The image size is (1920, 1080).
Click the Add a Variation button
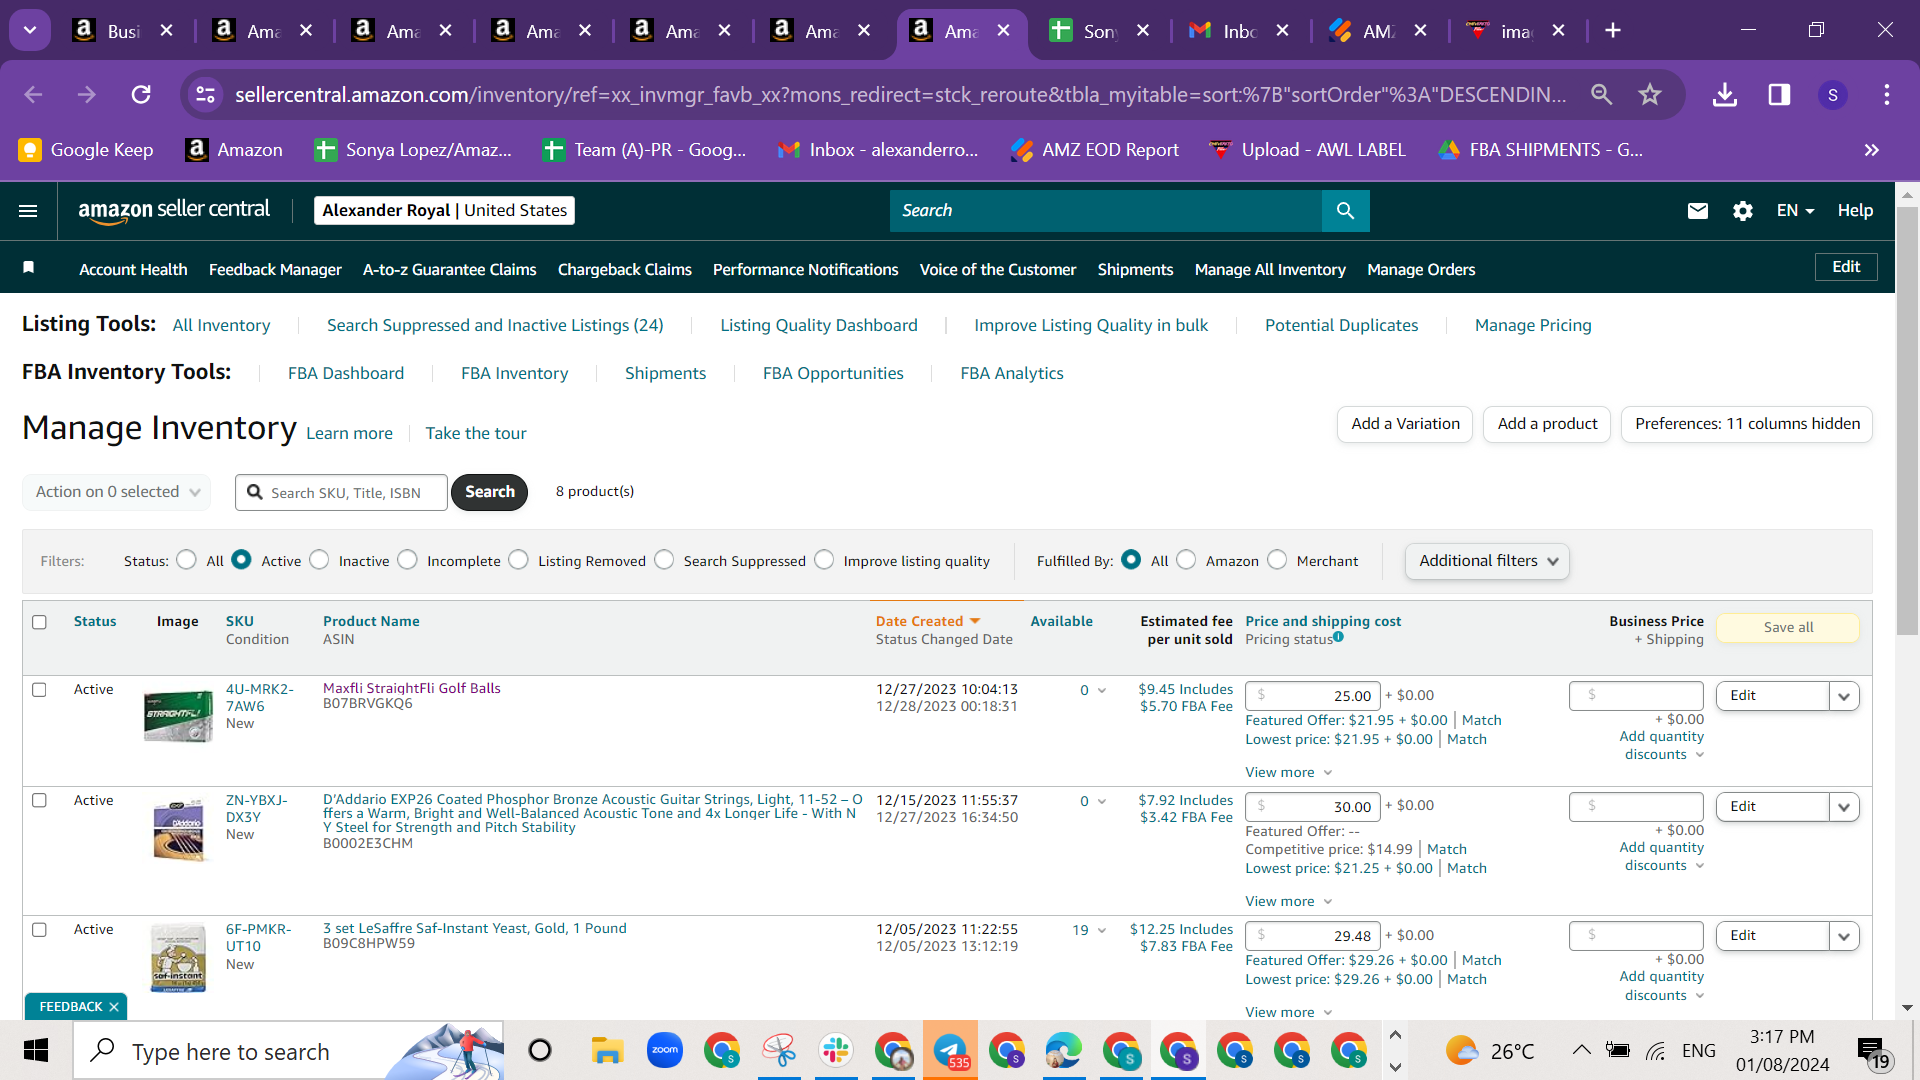tap(1405, 424)
